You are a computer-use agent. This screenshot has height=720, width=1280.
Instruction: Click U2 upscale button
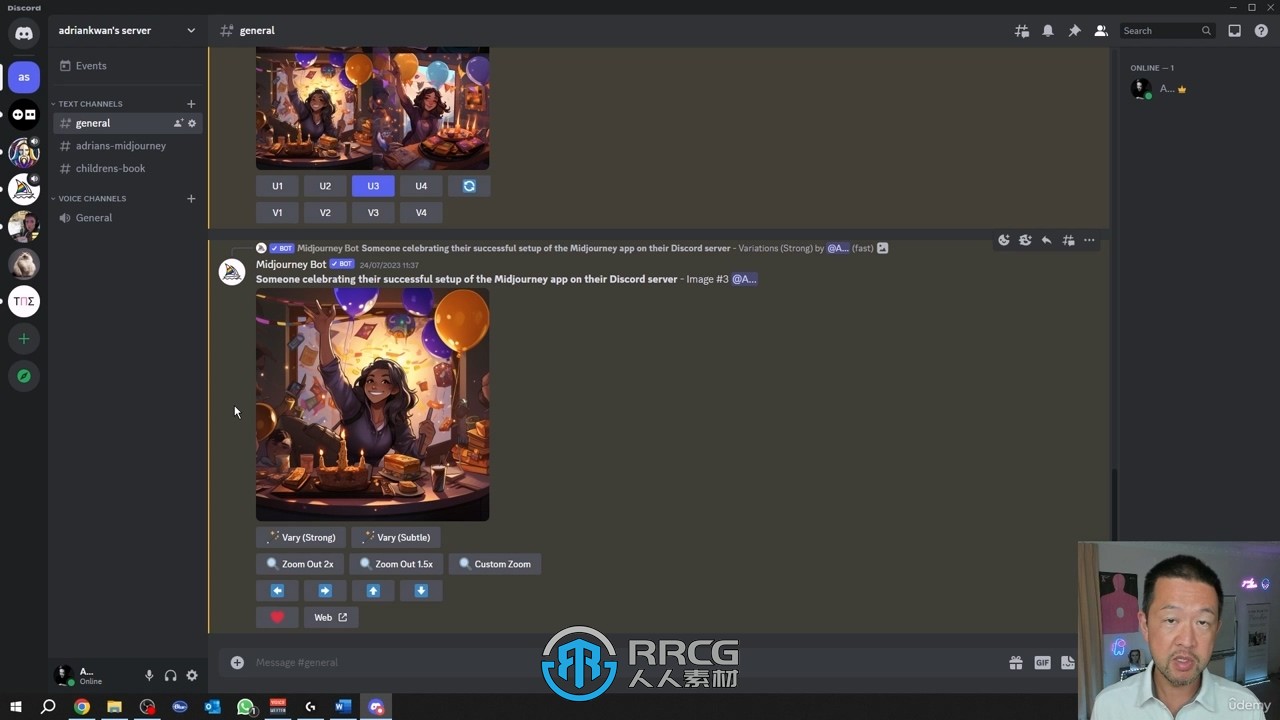(x=325, y=186)
